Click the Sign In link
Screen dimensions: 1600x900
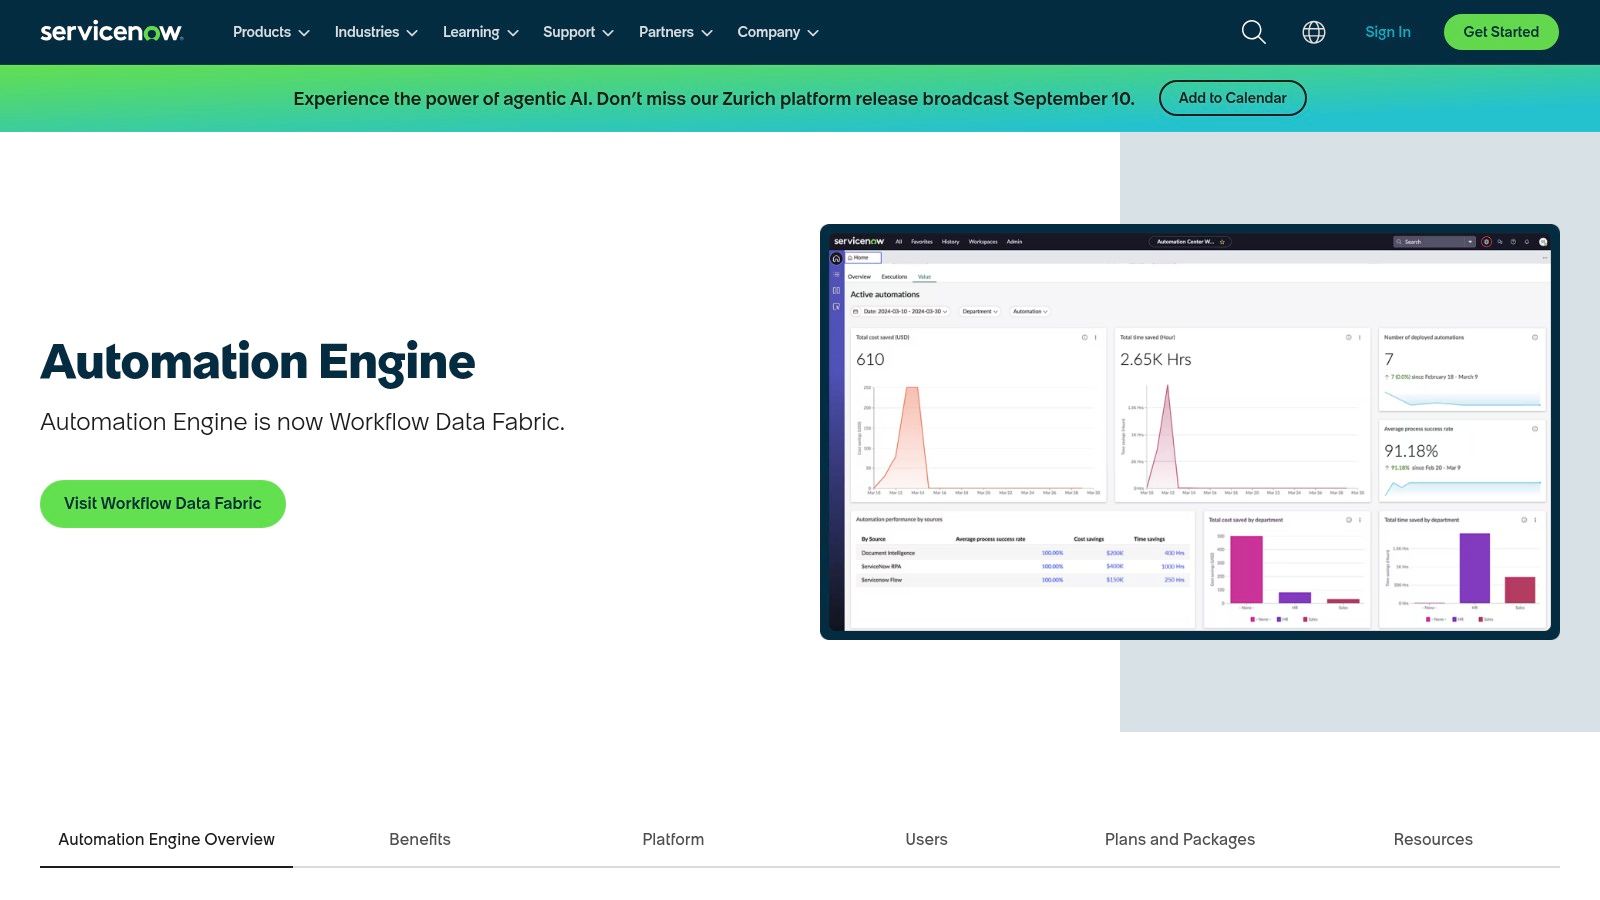pyautogui.click(x=1387, y=32)
